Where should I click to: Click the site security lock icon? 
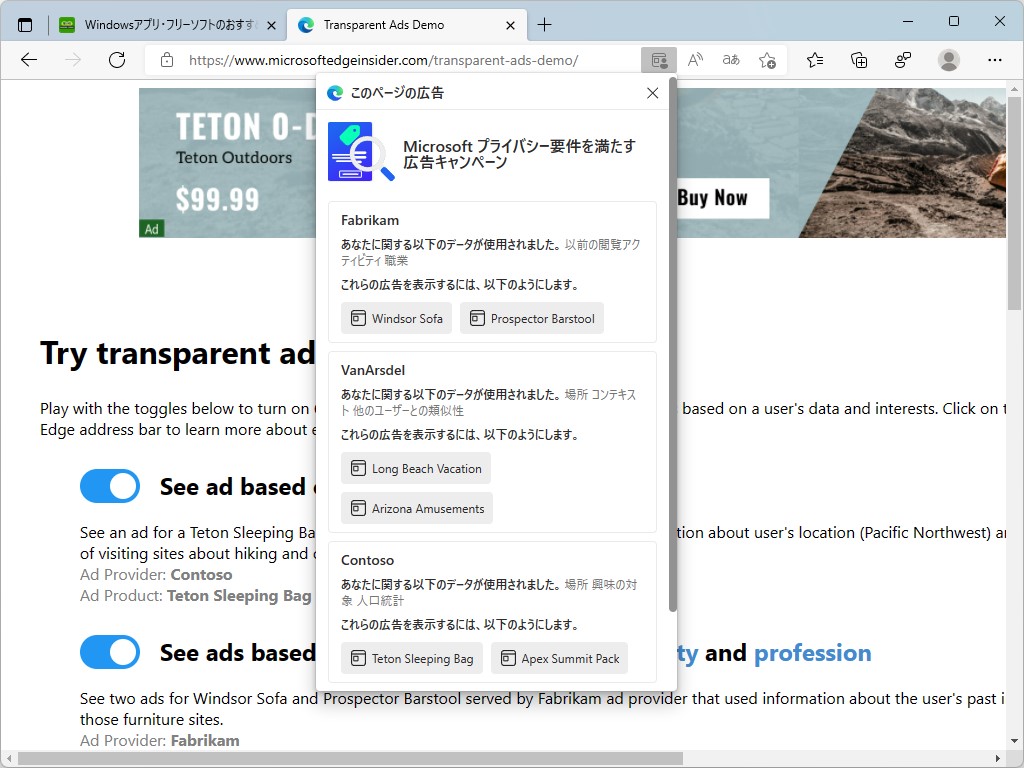coord(166,60)
